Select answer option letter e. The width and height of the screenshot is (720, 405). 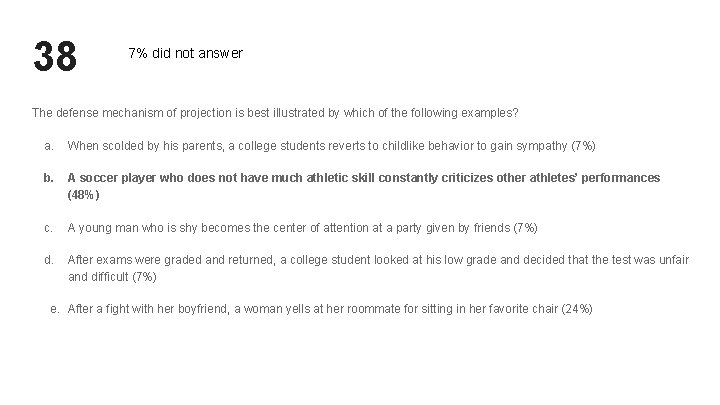coord(55,309)
